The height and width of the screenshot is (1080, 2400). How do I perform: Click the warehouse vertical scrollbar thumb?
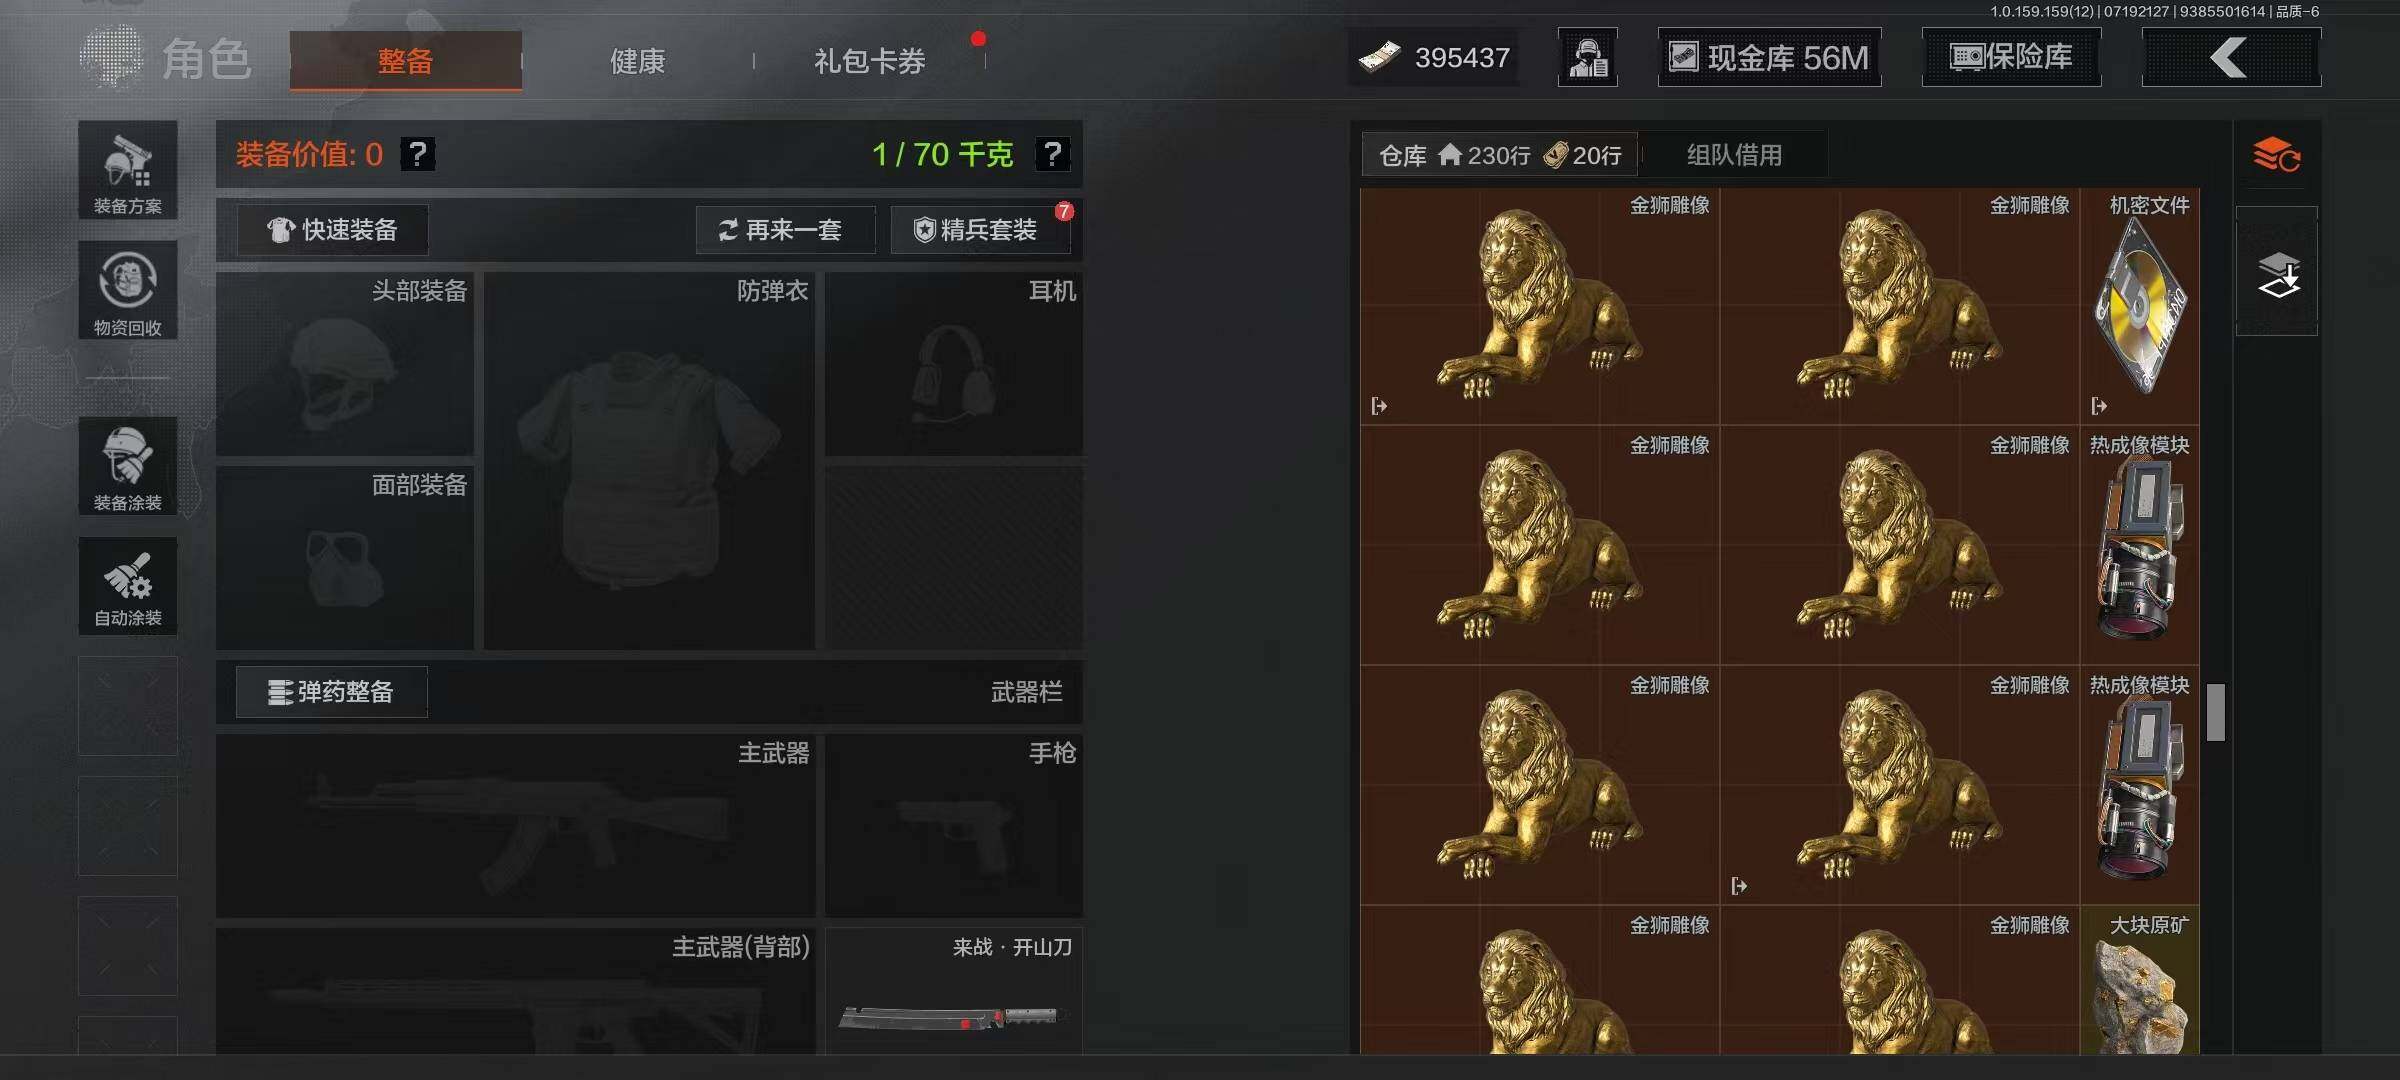click(x=2216, y=712)
